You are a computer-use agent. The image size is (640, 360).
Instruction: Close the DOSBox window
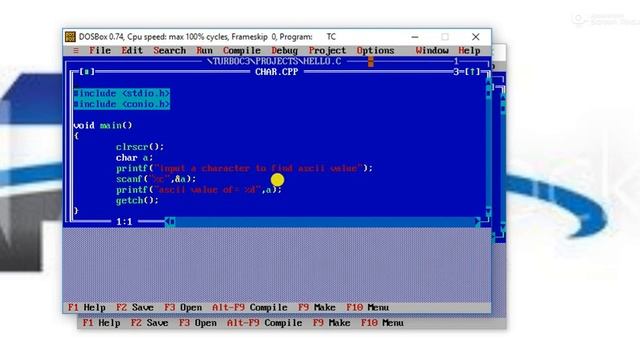pyautogui.click(x=476, y=37)
